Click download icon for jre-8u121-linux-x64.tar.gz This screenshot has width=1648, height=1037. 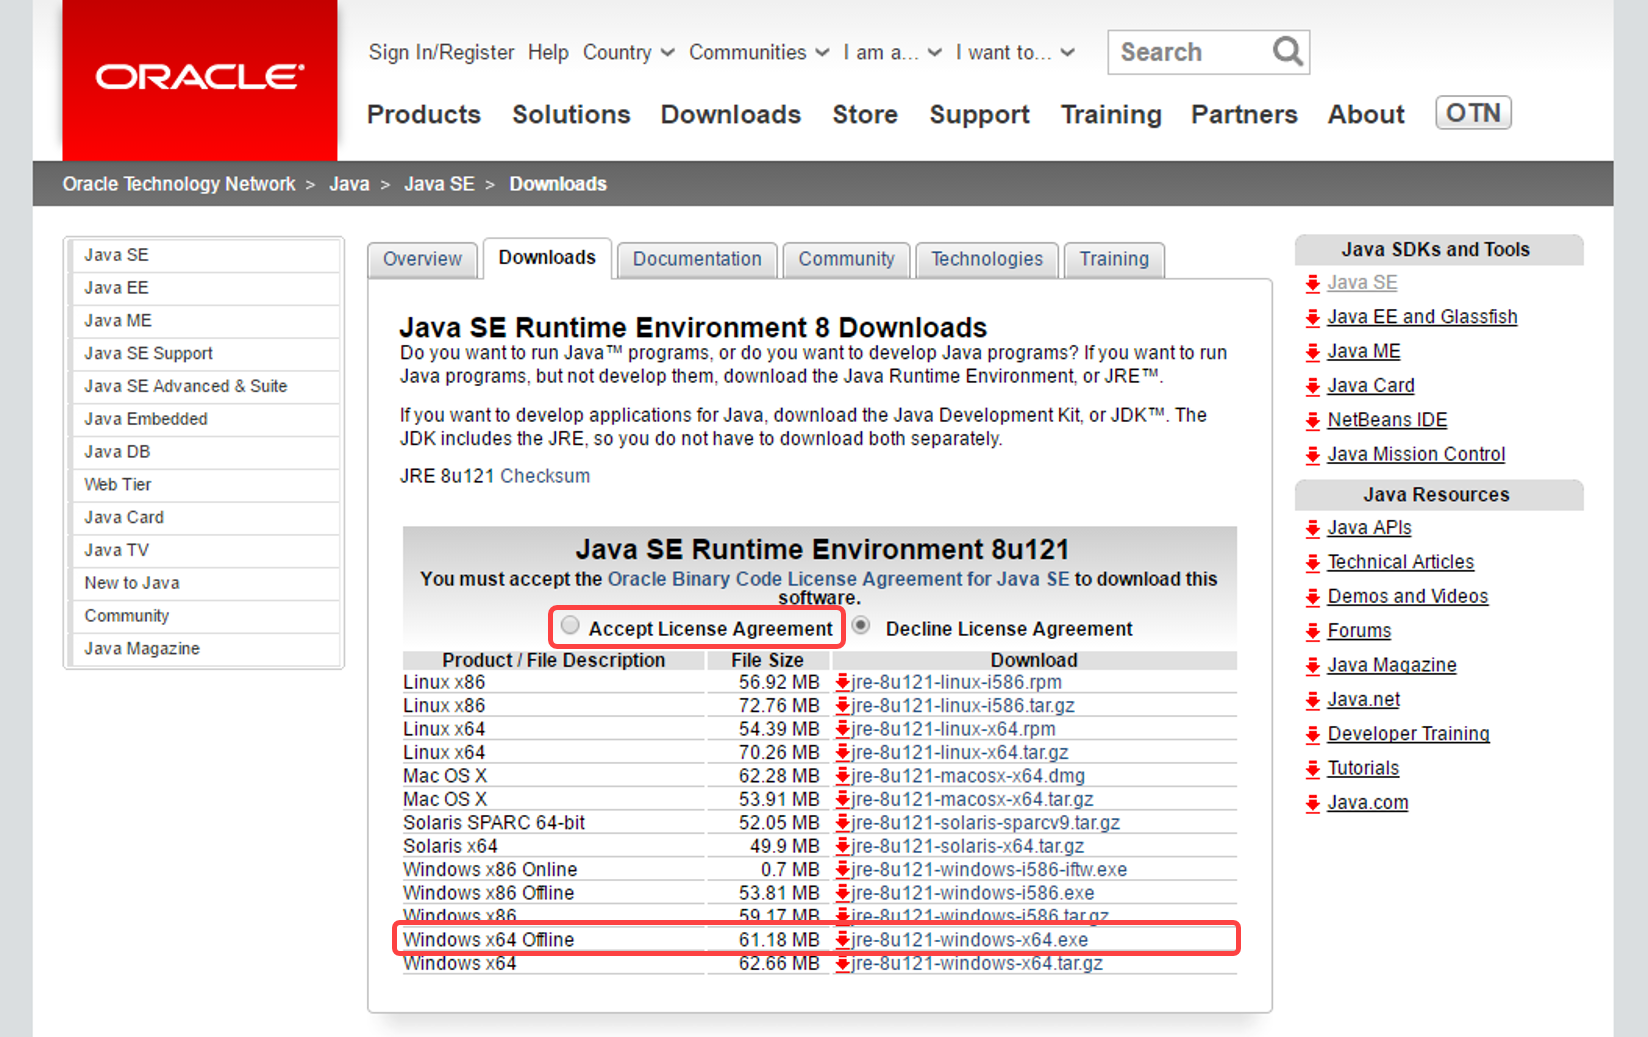coord(843,753)
